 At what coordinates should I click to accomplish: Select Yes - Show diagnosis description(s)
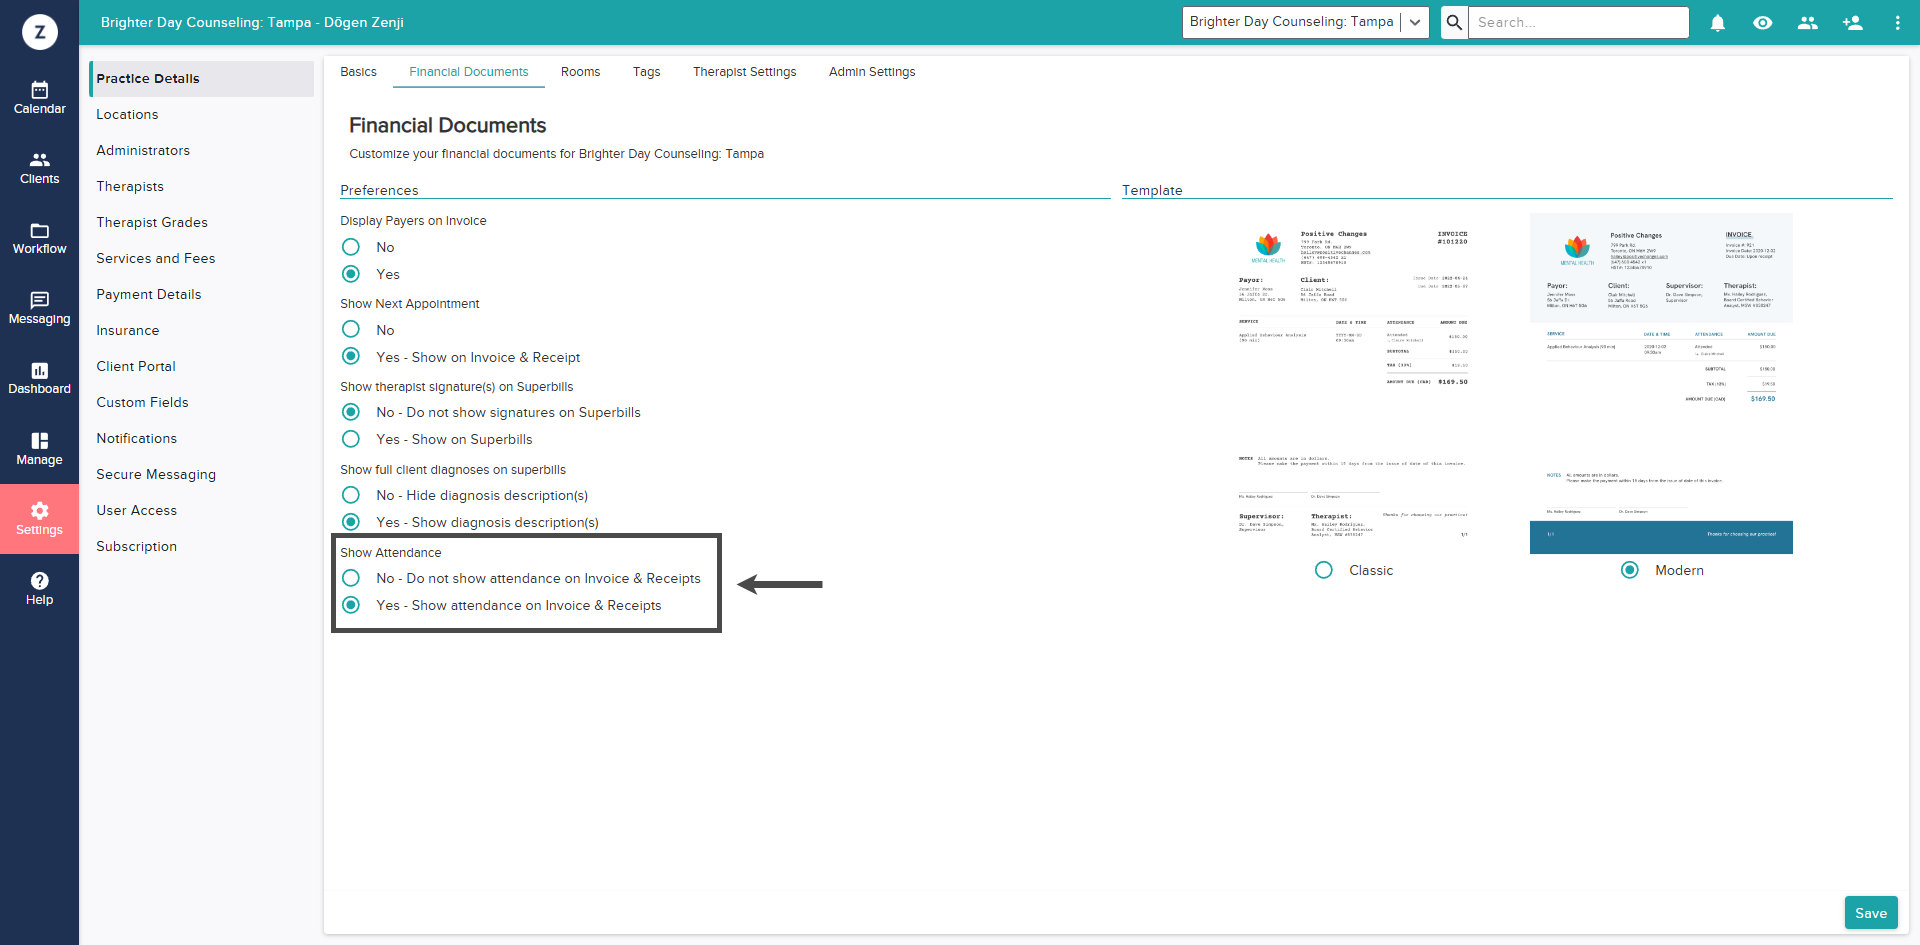pos(351,522)
